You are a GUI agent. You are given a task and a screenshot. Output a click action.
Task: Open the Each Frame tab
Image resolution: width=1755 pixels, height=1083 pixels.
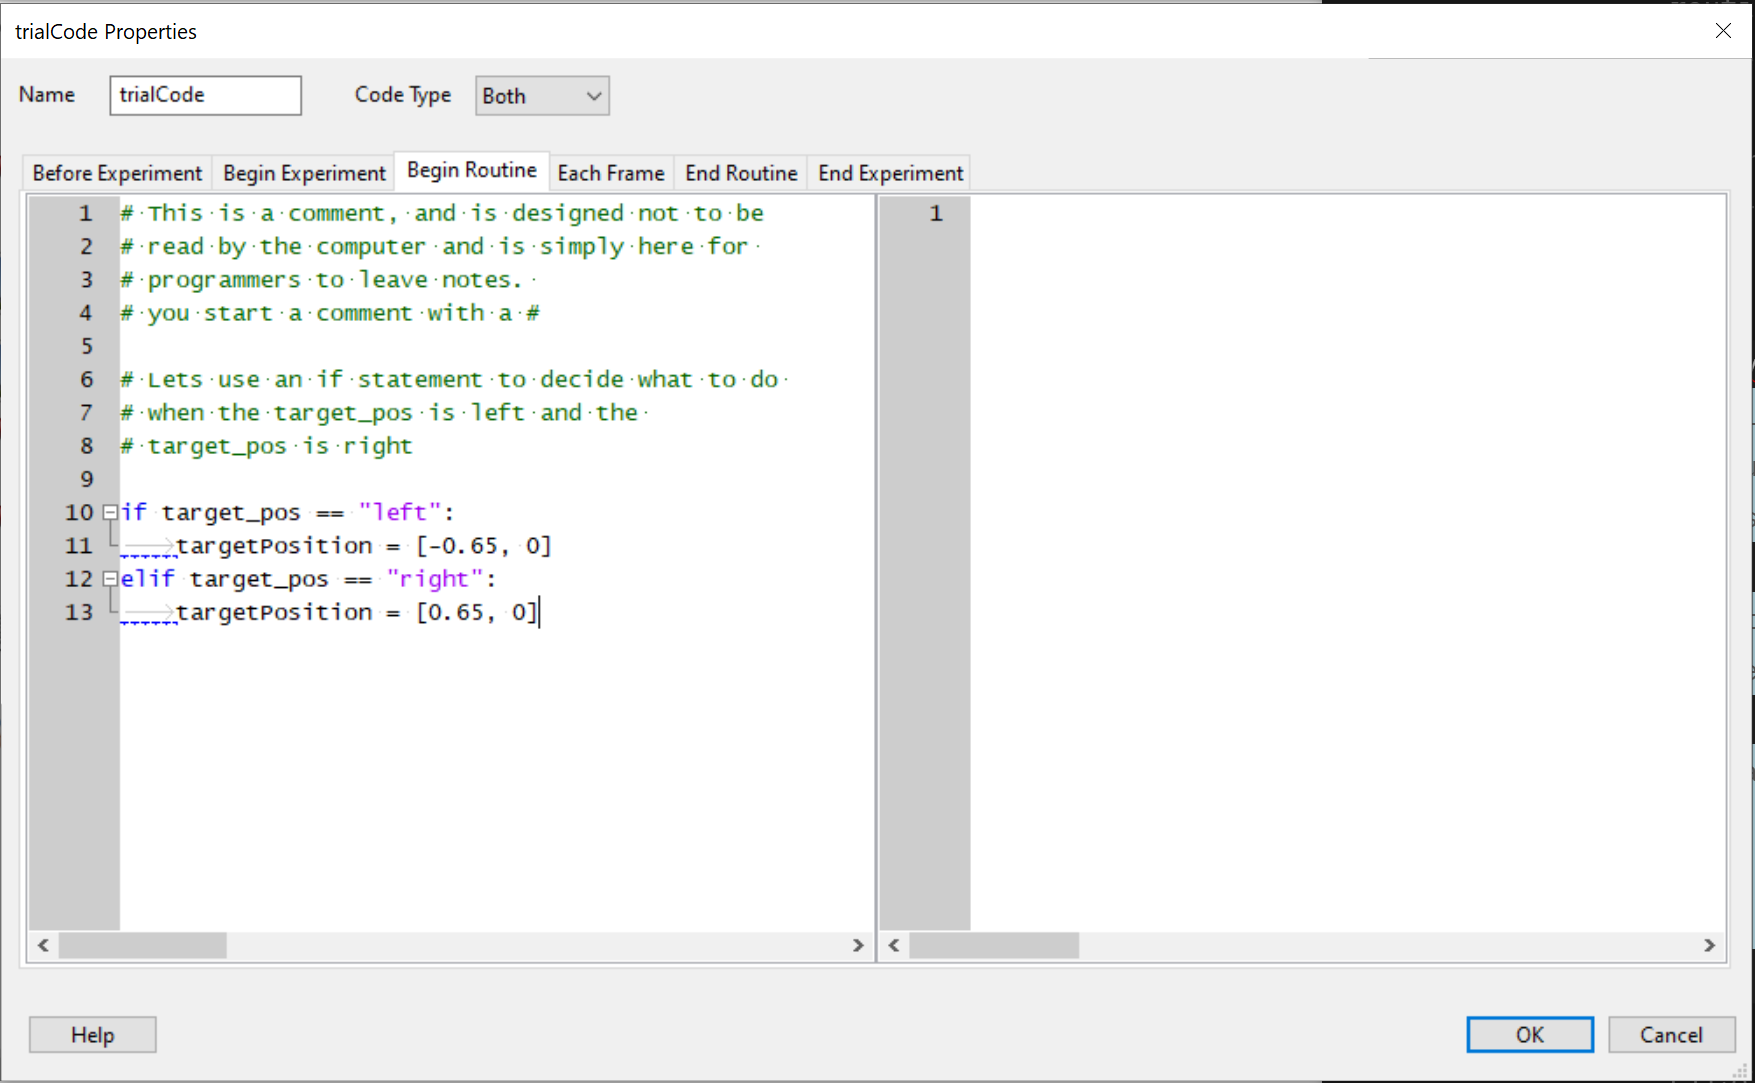(x=610, y=173)
